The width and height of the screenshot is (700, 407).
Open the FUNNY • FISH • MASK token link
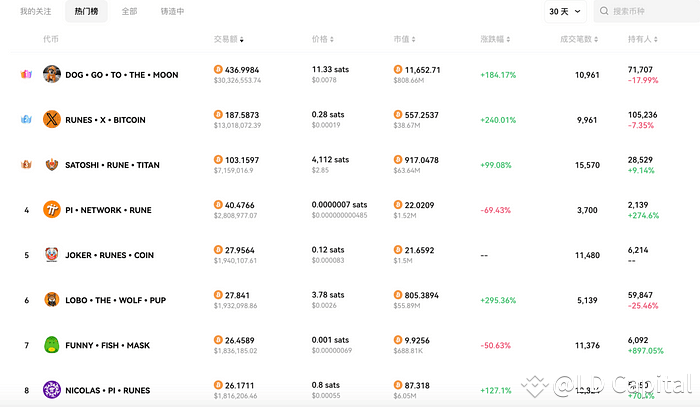click(x=107, y=345)
